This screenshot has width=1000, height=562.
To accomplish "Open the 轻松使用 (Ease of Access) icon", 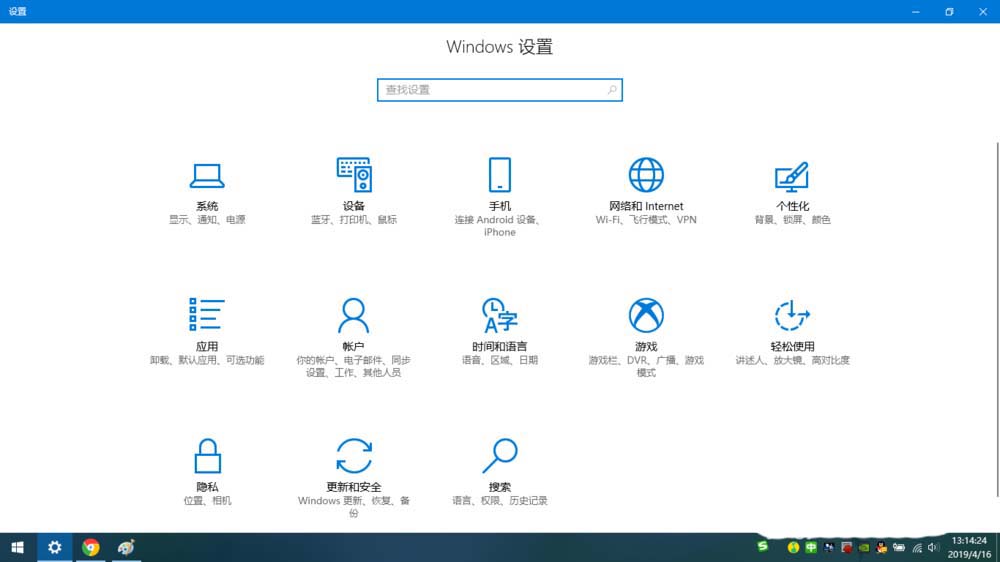I will (792, 315).
